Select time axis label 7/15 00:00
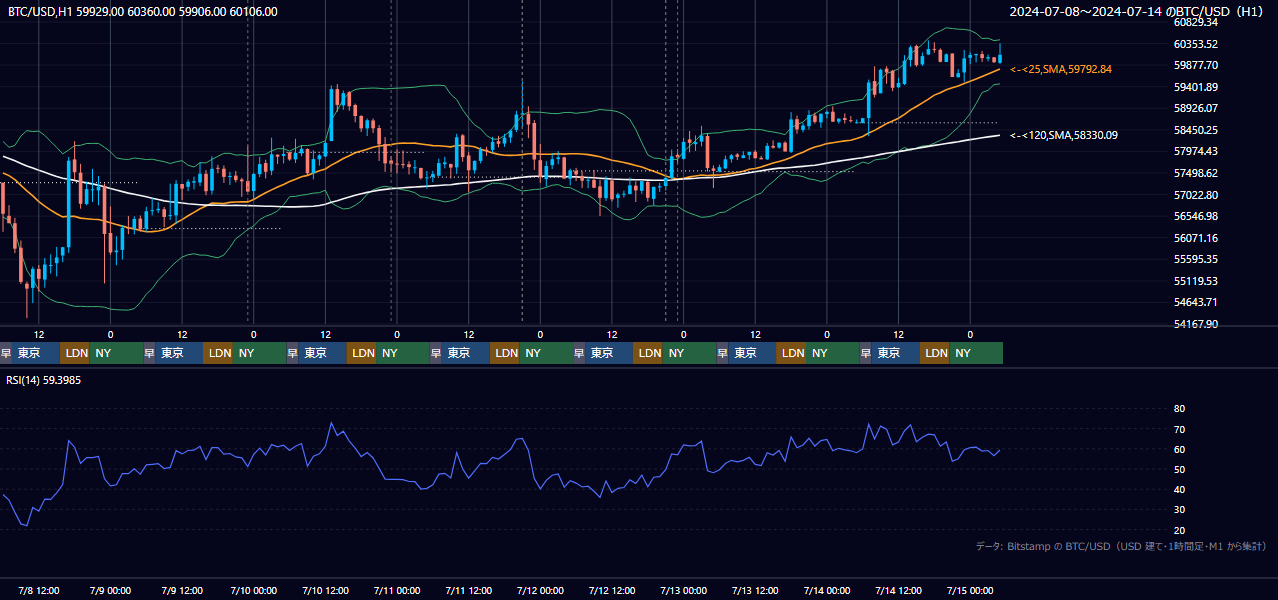The height and width of the screenshot is (600, 1278). click(x=970, y=589)
